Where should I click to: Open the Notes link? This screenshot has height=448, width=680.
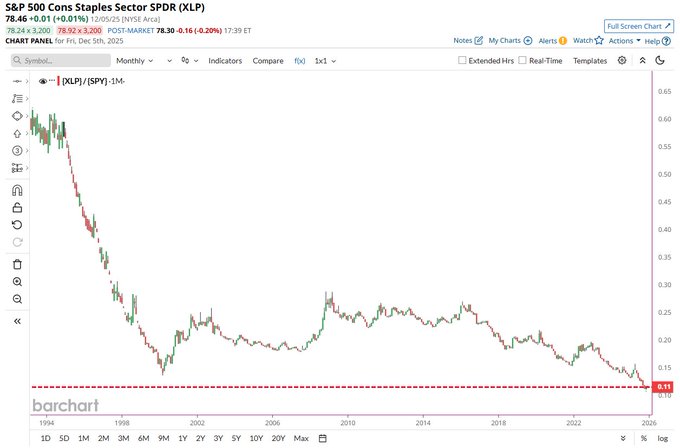(462, 40)
